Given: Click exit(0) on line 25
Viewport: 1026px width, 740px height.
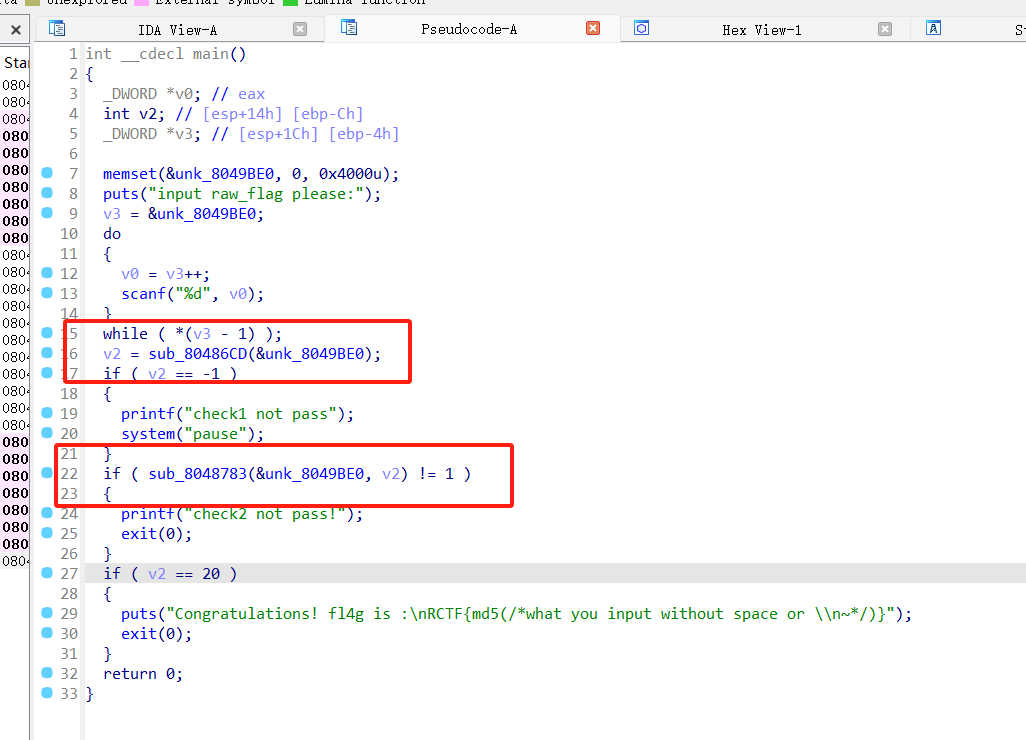Looking at the screenshot, I should click(x=156, y=534).
